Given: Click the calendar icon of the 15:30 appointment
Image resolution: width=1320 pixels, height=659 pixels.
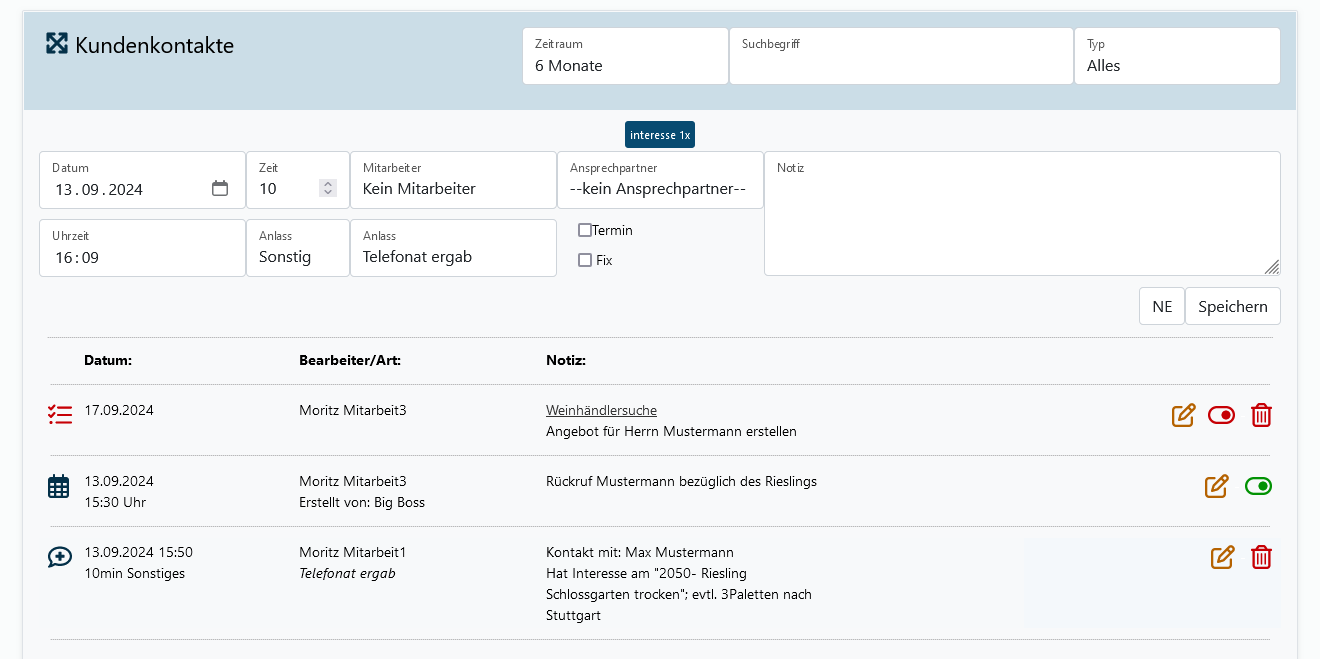Looking at the screenshot, I should click(59, 487).
